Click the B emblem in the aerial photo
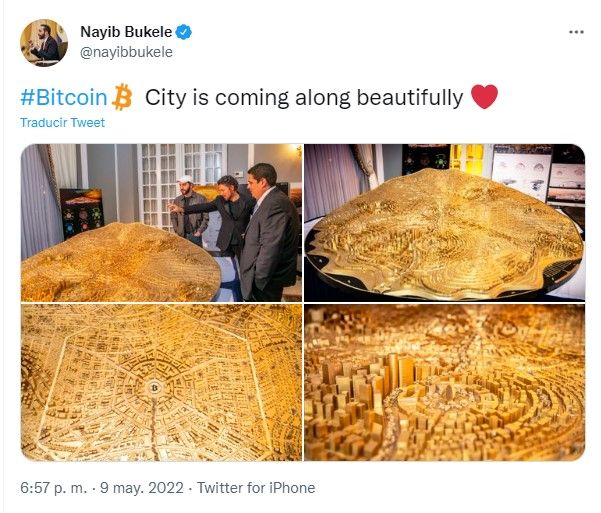 [x=154, y=388]
